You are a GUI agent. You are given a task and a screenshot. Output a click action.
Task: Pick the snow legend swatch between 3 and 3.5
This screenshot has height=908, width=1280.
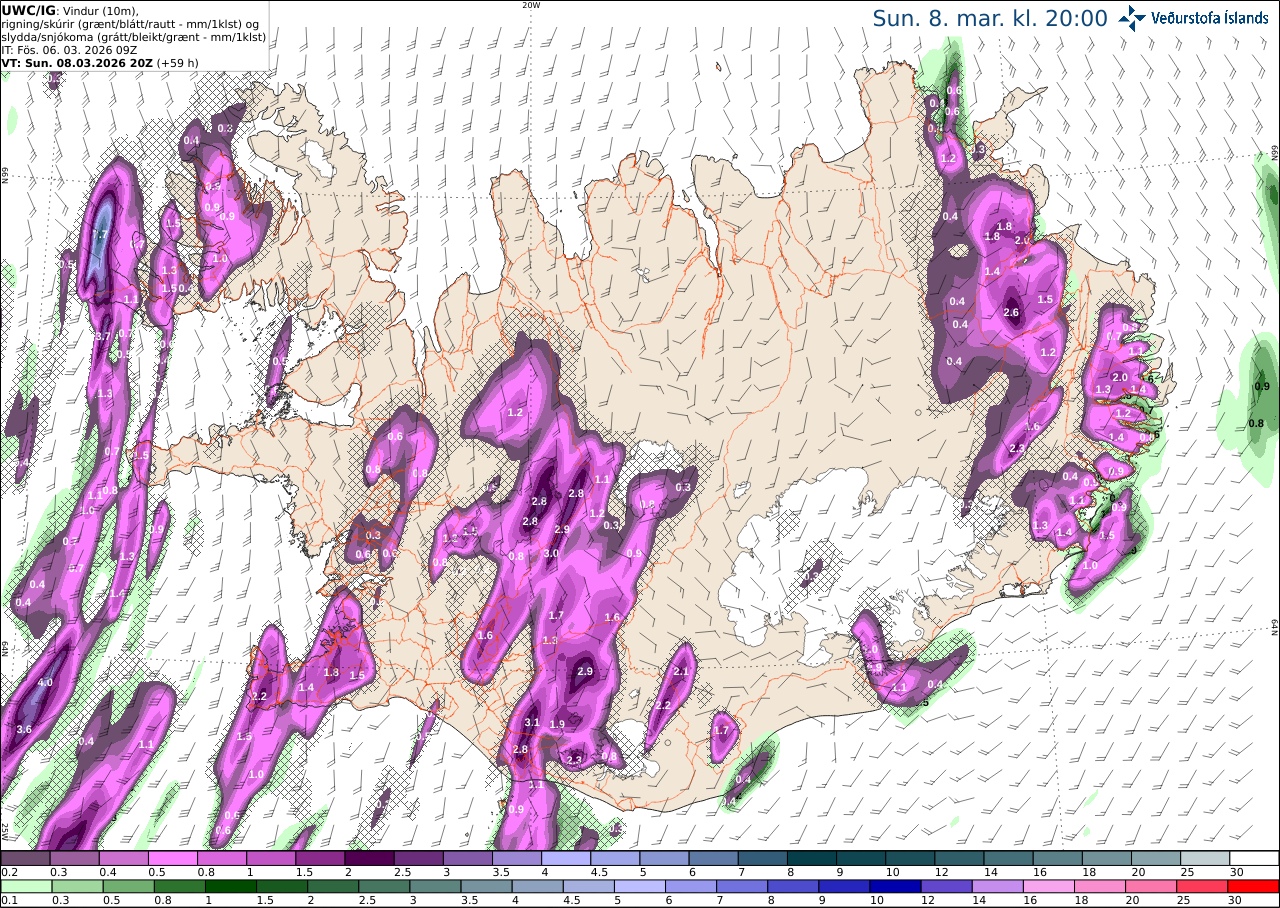point(468,858)
